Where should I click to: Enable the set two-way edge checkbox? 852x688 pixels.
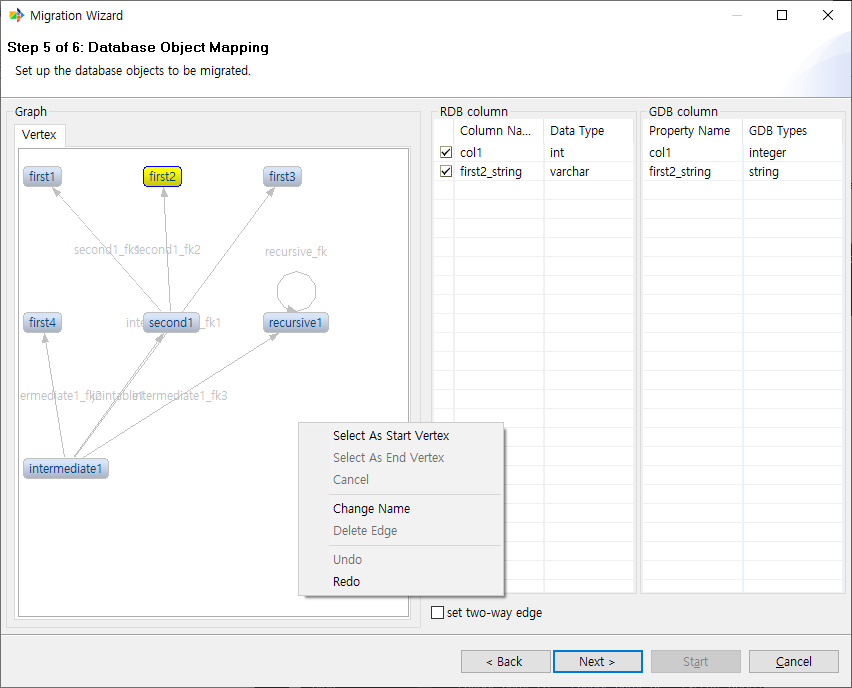coord(437,613)
